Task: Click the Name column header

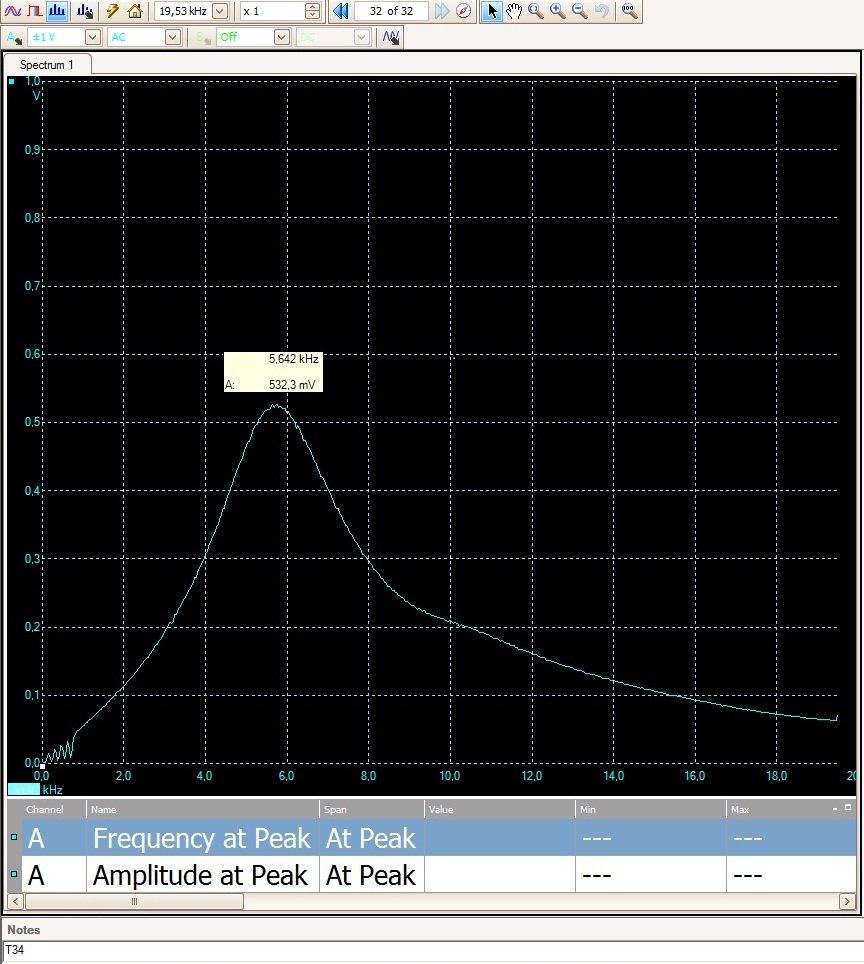Action: (x=203, y=810)
